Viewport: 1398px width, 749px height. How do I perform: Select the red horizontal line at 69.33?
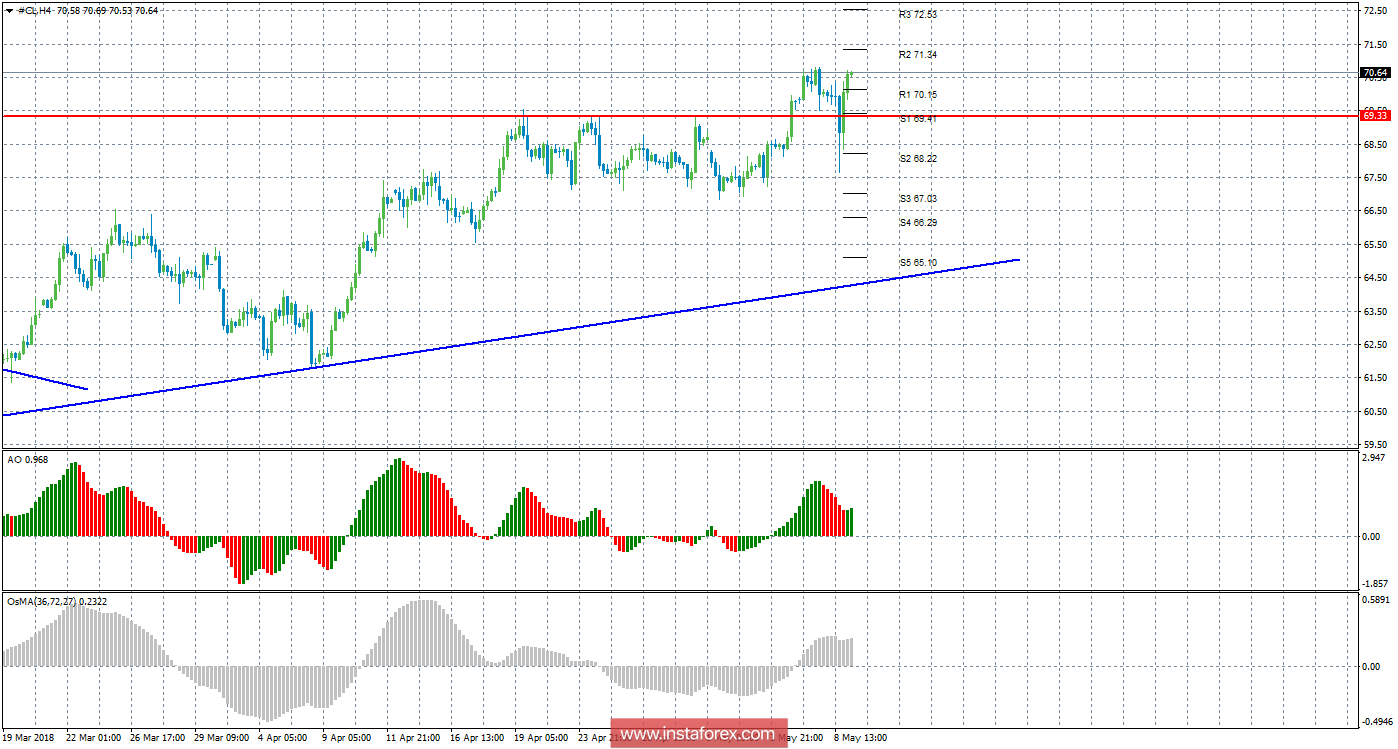(x=679, y=116)
